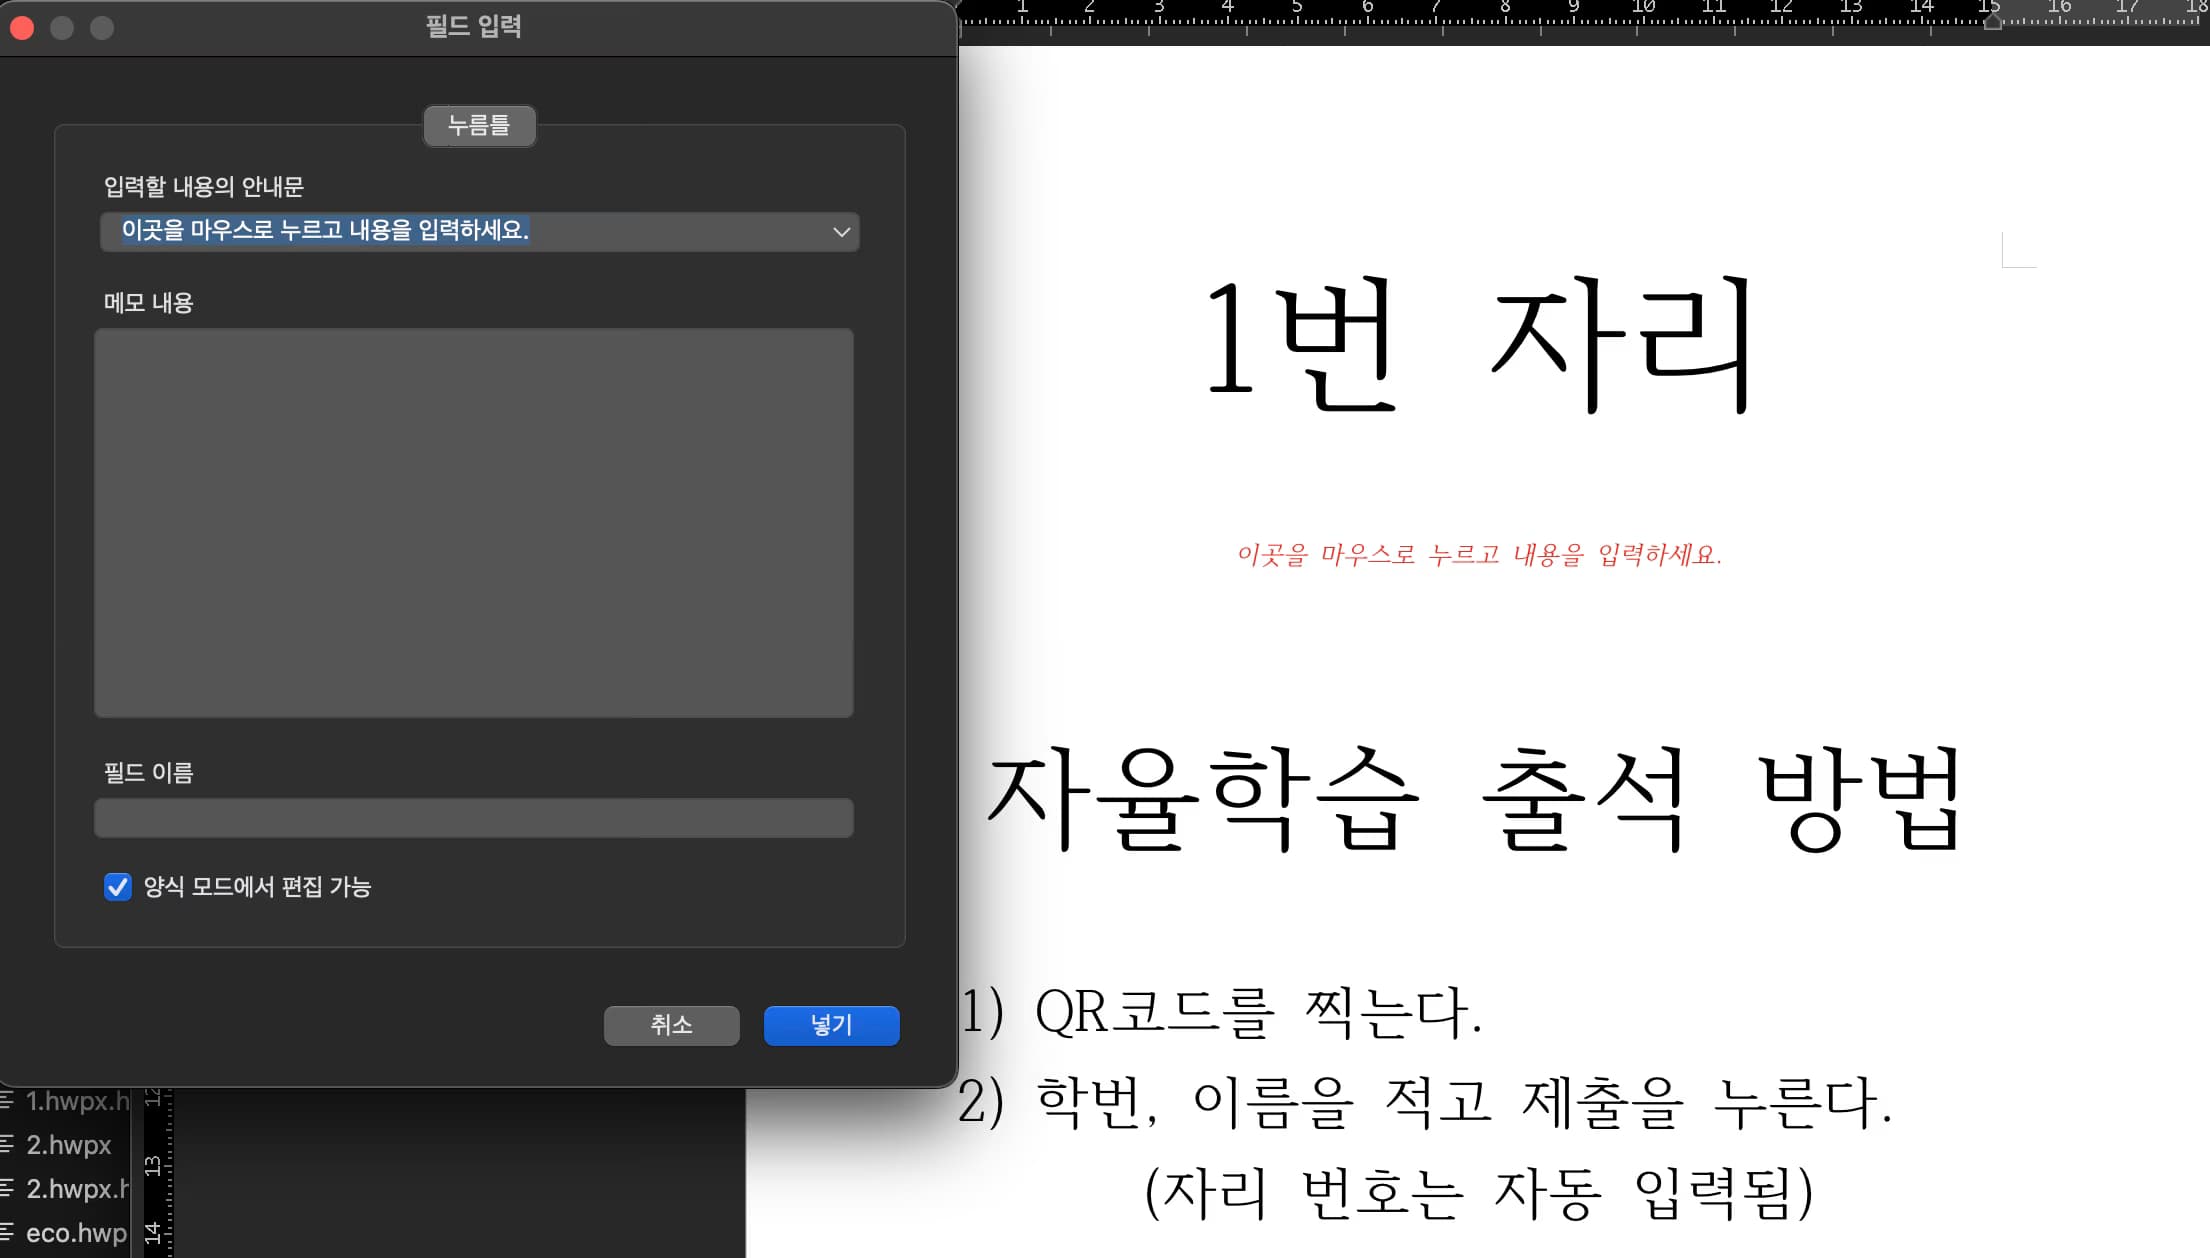Screen dimensions: 2210x1258
Task: Close the 필드 입력 dialog
Action: pyautogui.click(x=22, y=28)
